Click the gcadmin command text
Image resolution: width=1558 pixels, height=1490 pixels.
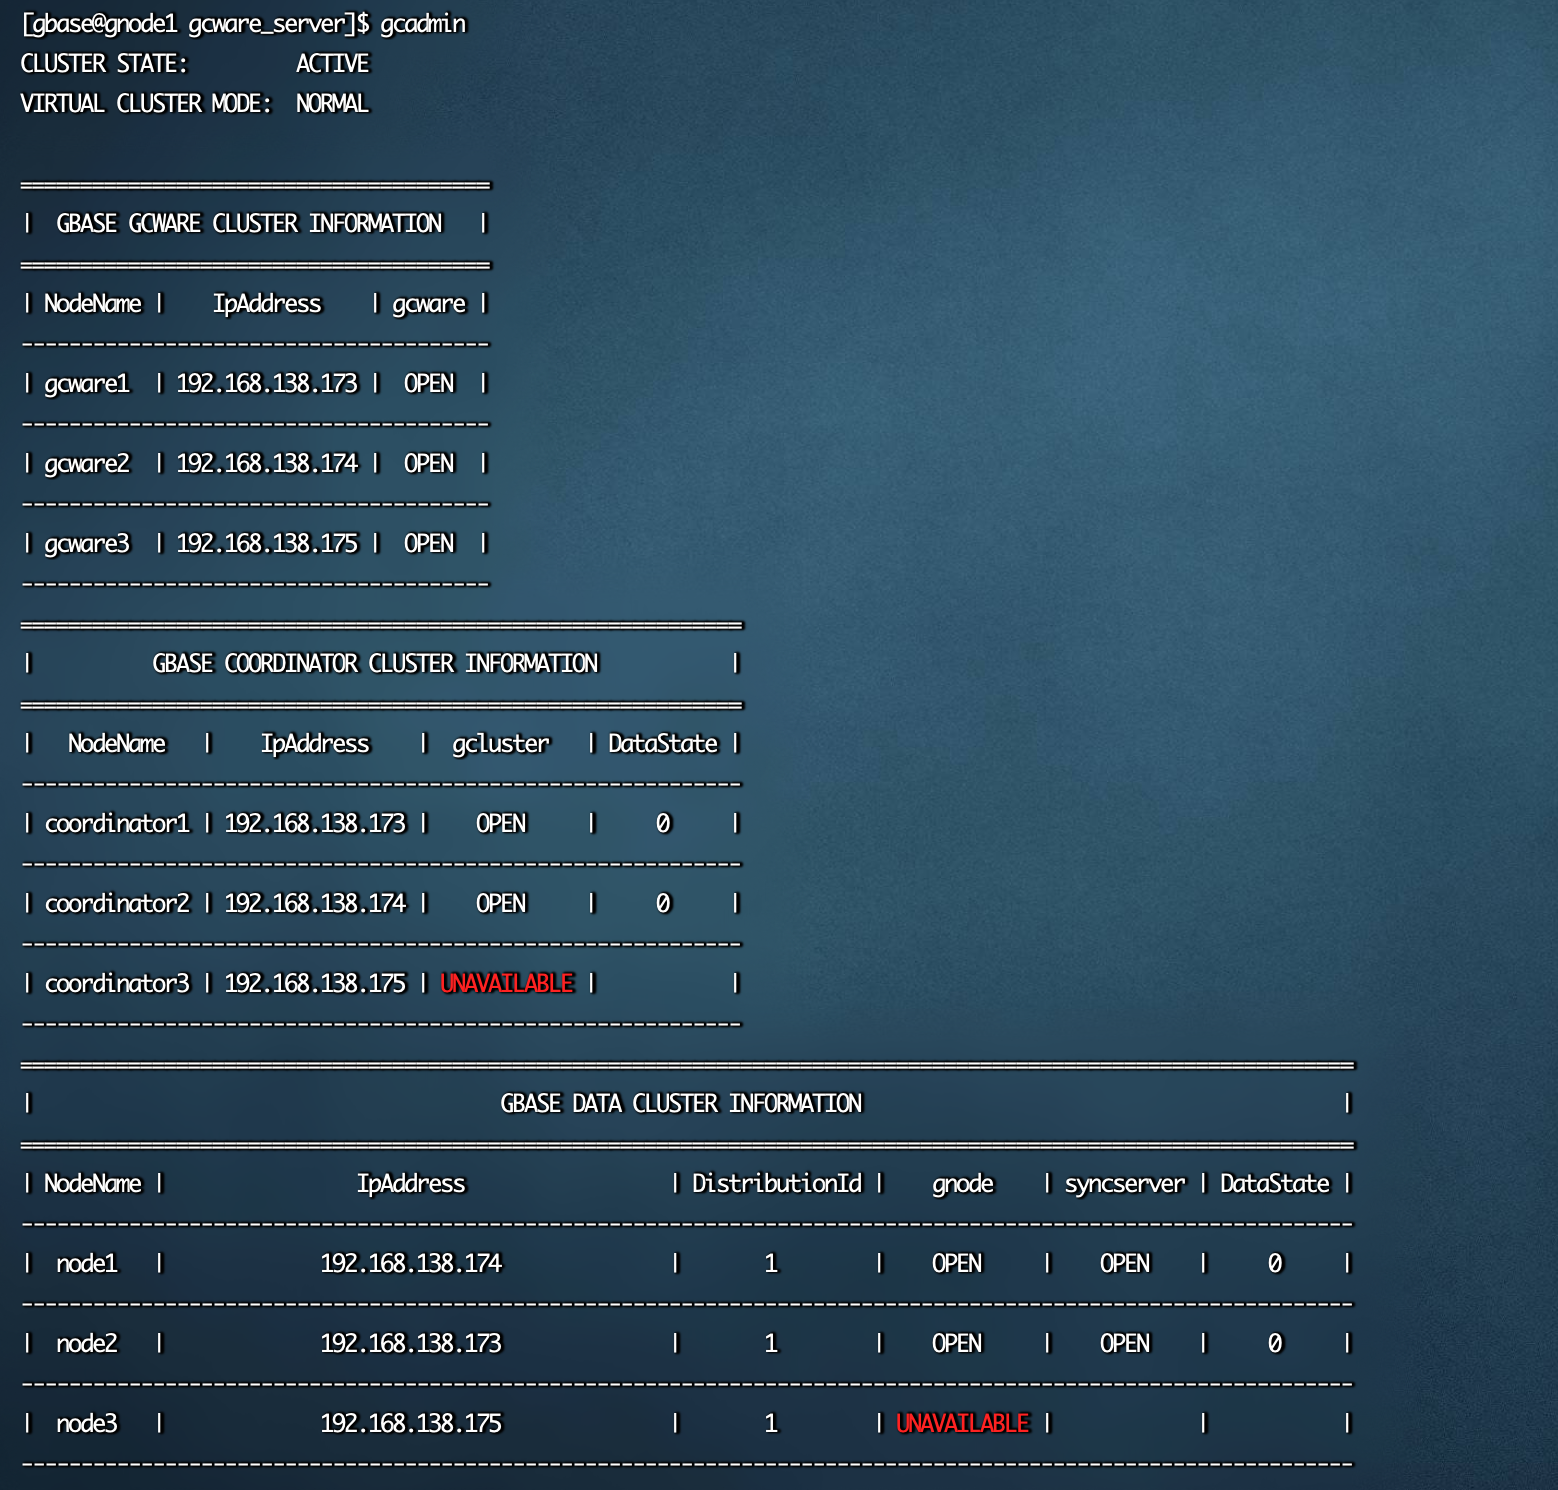(423, 24)
